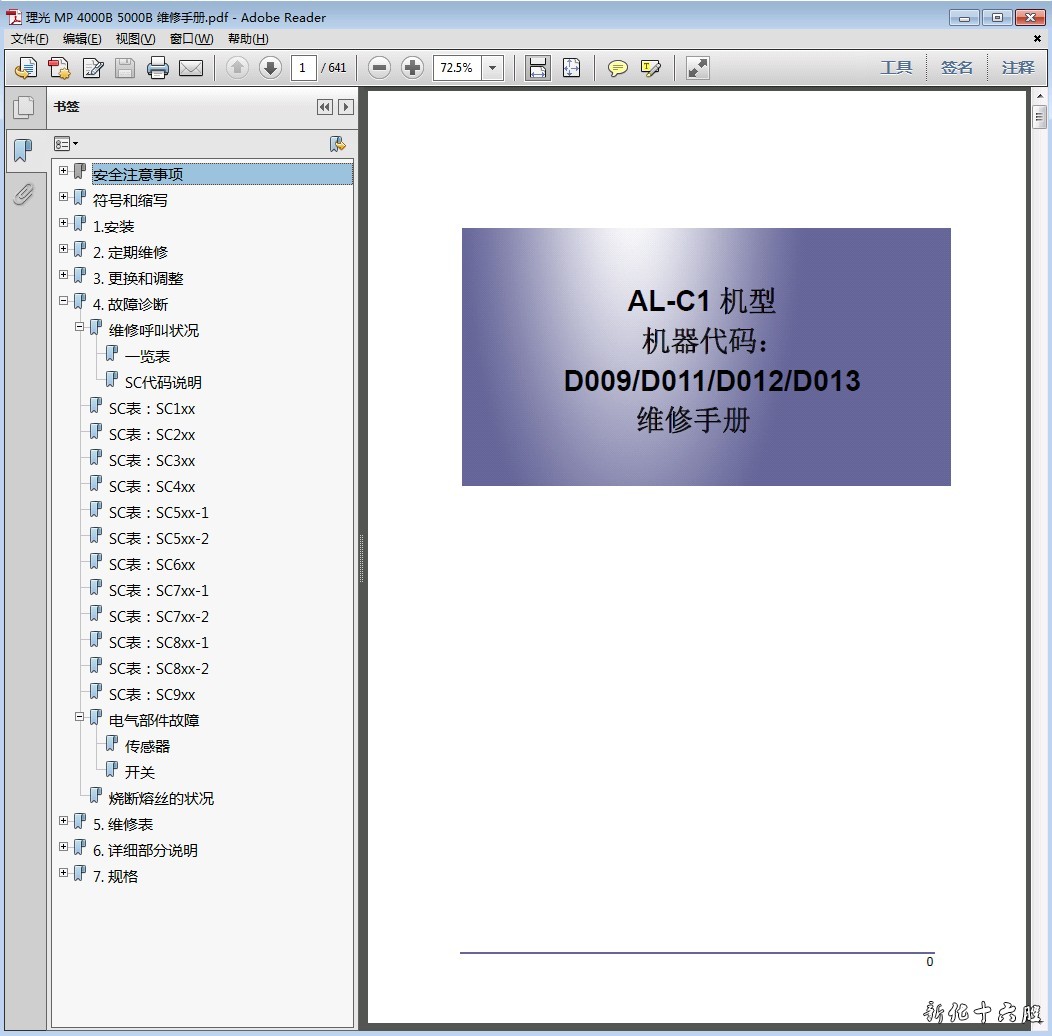Screen dimensions: 1052x1036
Task: Switch to read mode with expand arrows icon
Action: (x=698, y=68)
